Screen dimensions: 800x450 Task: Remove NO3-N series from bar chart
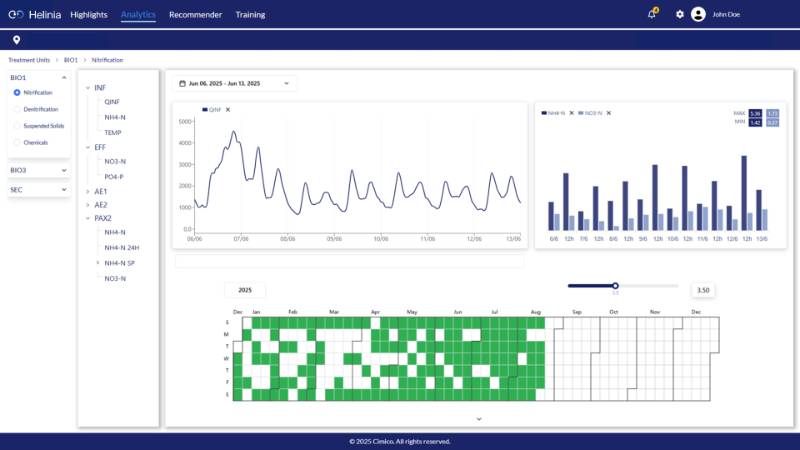point(608,113)
